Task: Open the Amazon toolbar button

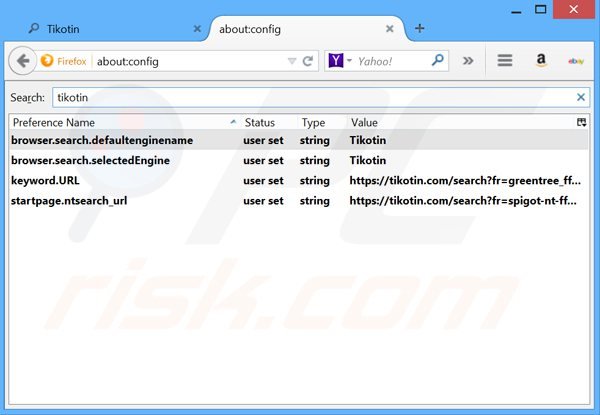Action: tap(541, 60)
